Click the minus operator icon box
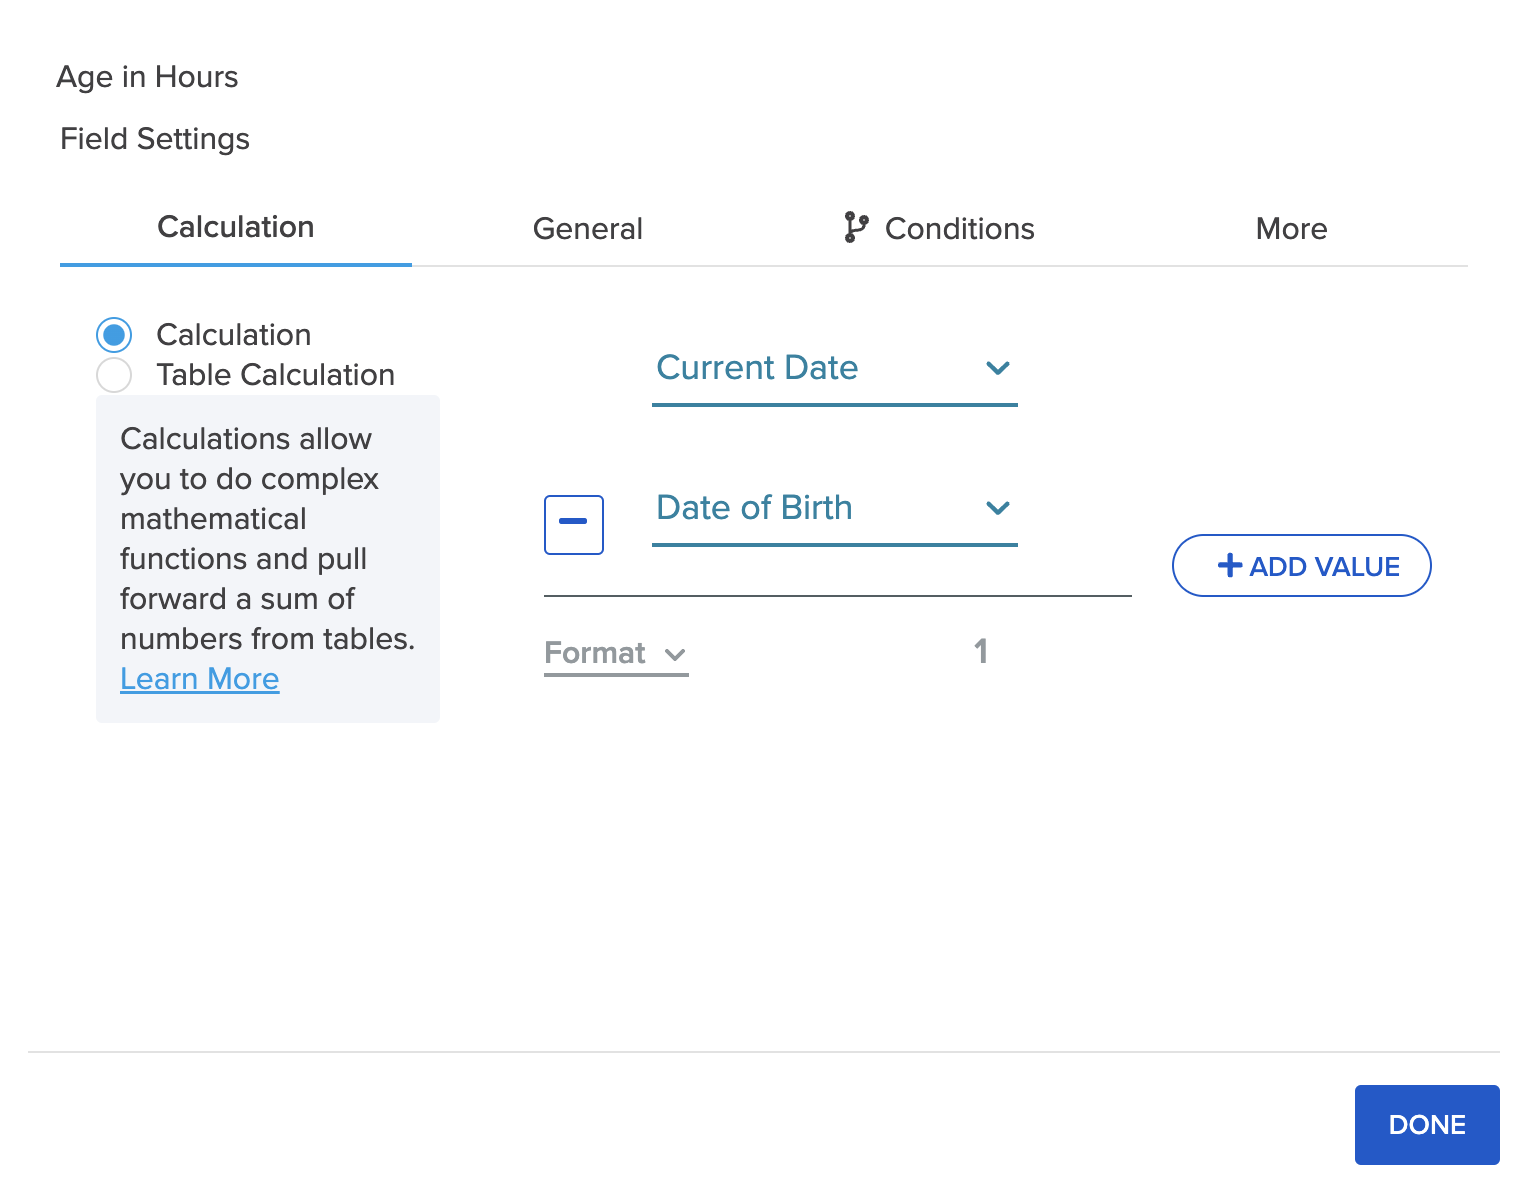This screenshot has height=1194, width=1528. (x=573, y=524)
